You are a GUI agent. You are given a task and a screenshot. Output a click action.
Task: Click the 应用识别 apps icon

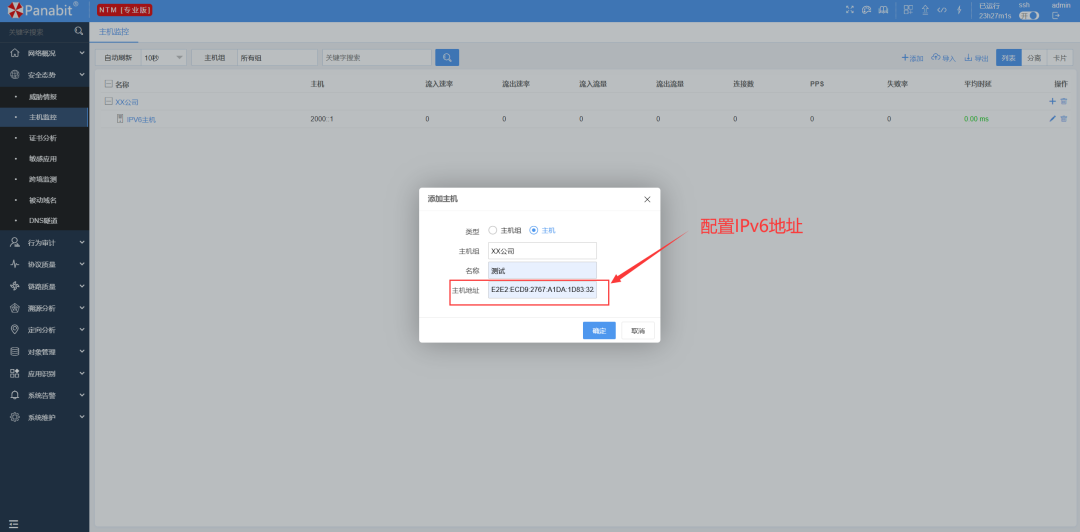(x=14, y=374)
